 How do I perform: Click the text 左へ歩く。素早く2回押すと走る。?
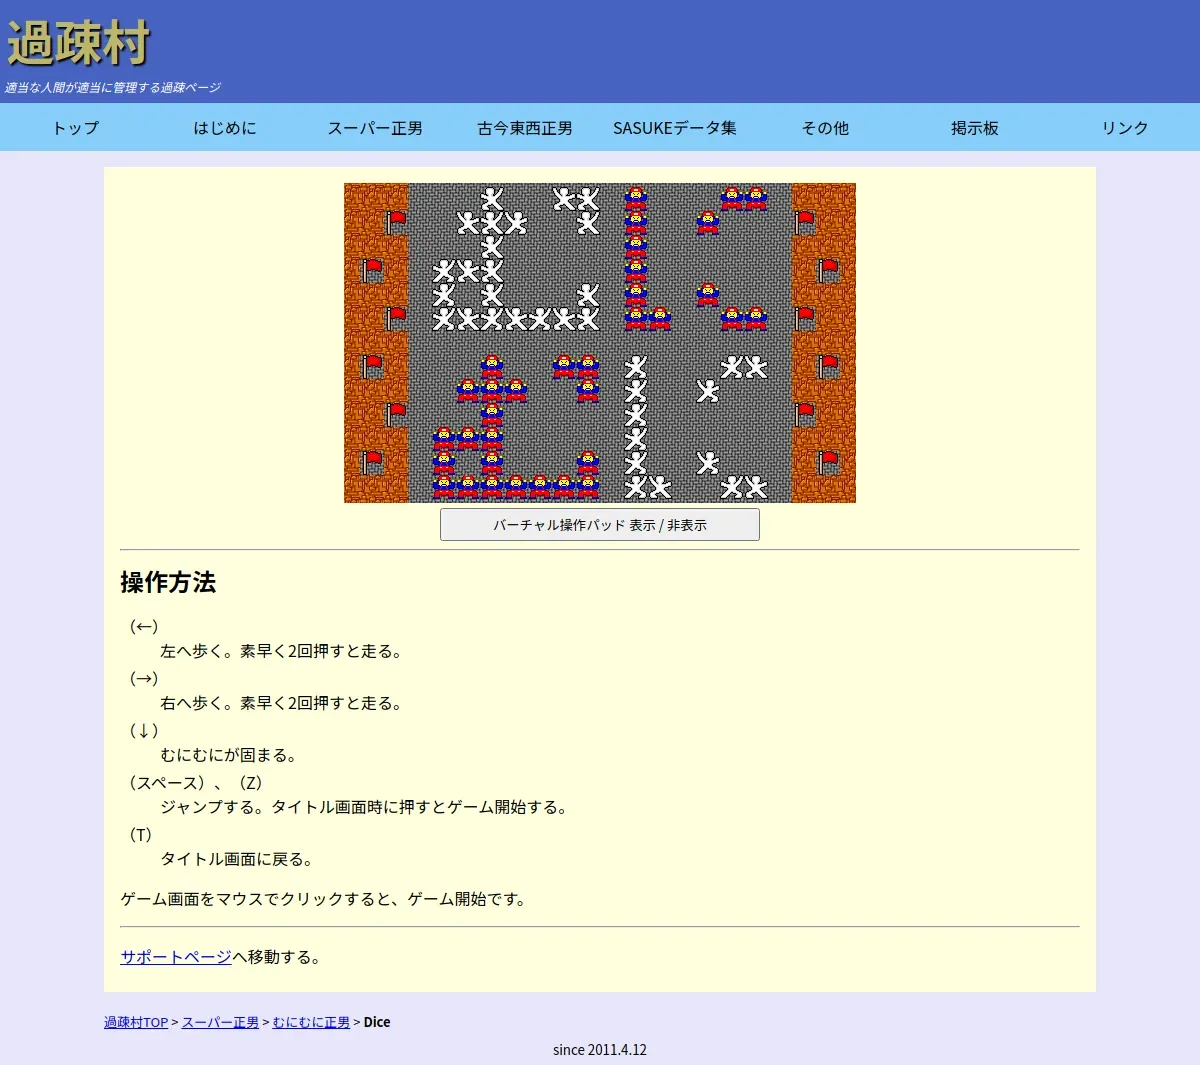[x=283, y=651]
